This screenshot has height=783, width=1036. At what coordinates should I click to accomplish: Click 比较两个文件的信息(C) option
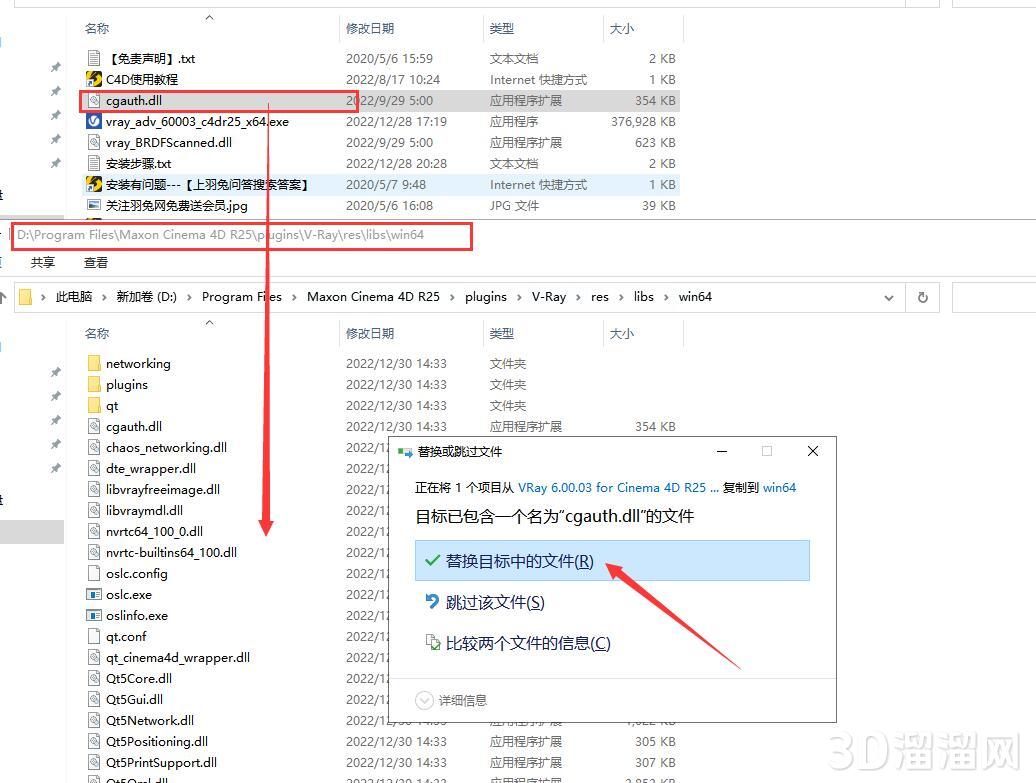(x=527, y=643)
